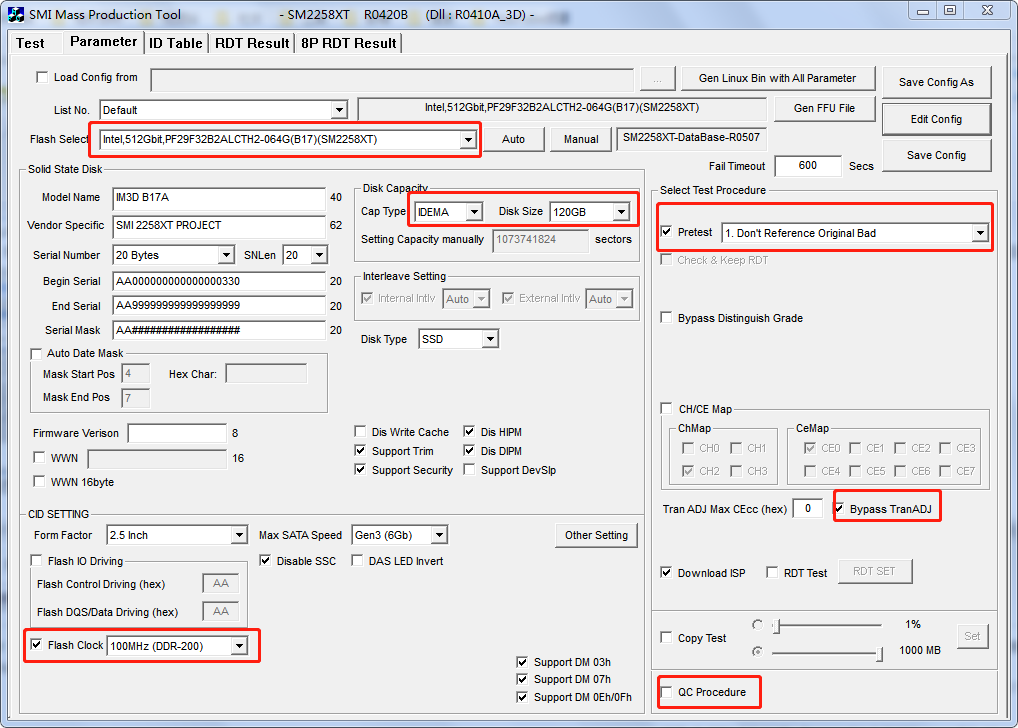The image size is (1018, 728).
Task: Switch to the ID Table tab
Action: point(175,43)
